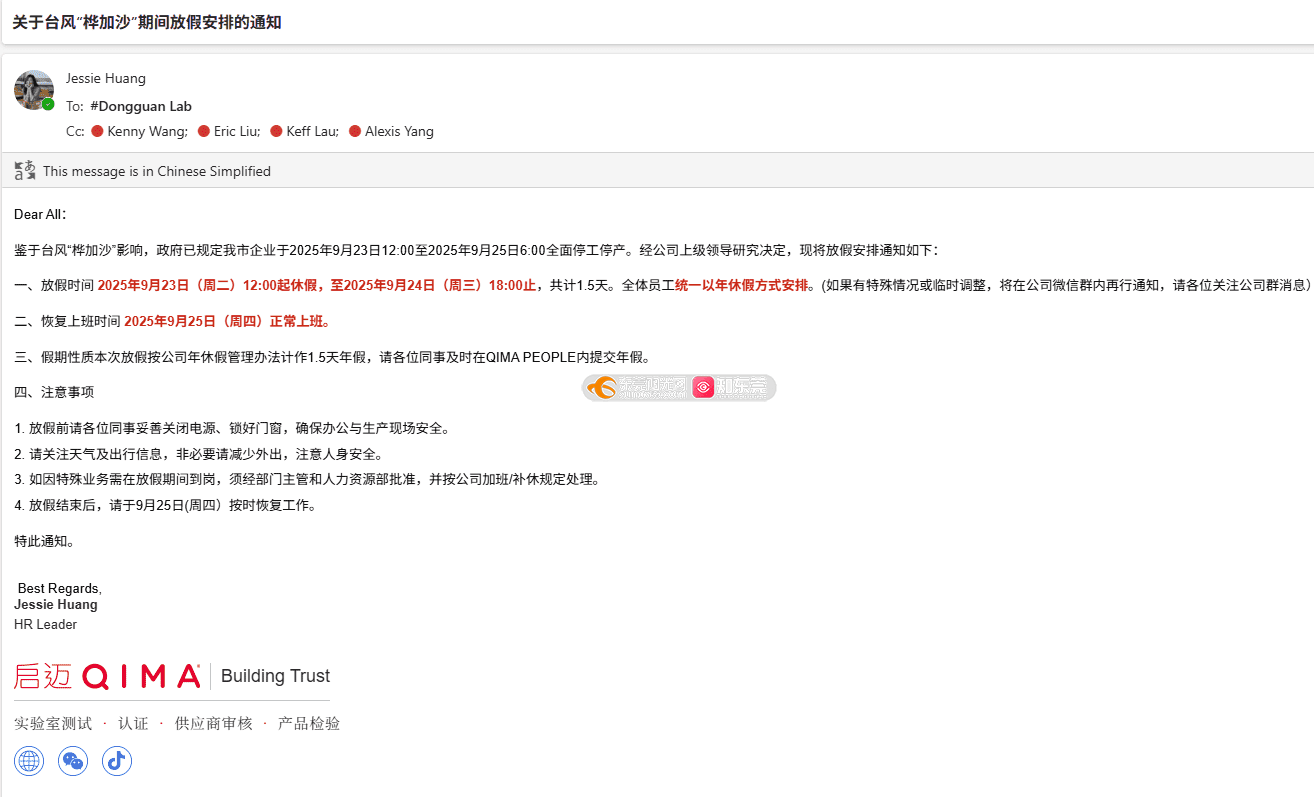Click the red "2025年9月25日（周四）正常上班" text
1314x797 pixels.
pyautogui.click(x=226, y=321)
